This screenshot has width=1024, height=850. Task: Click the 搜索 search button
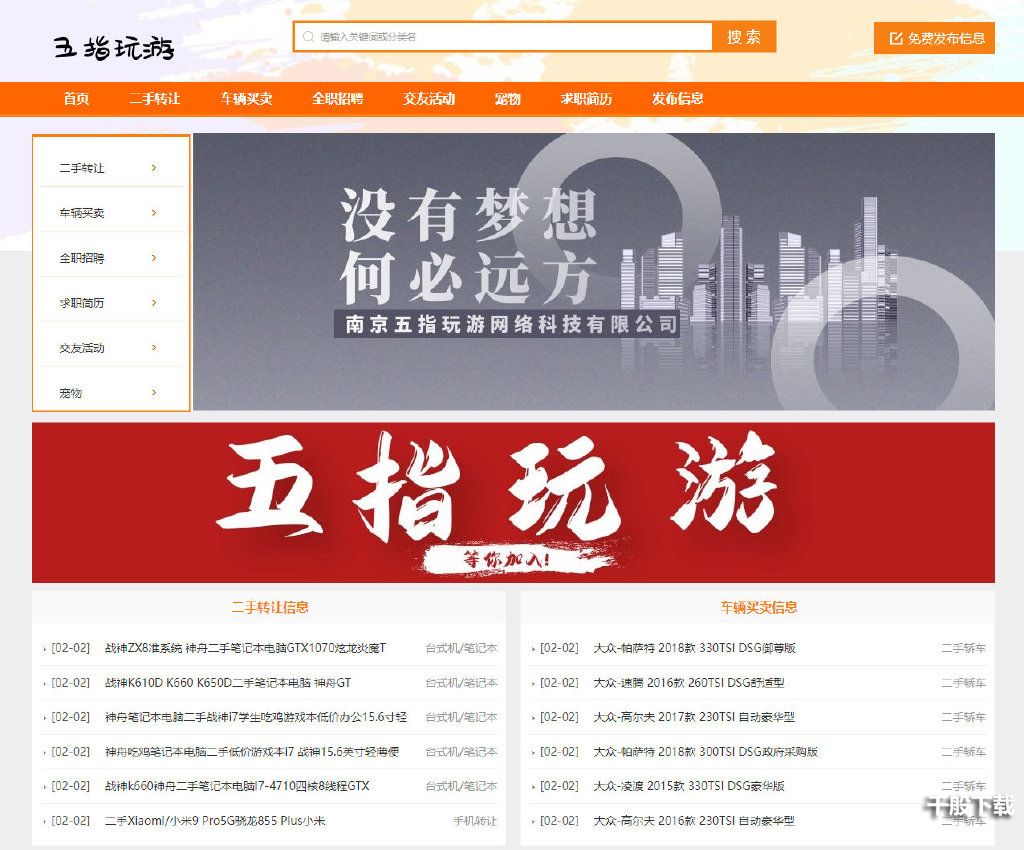[746, 36]
